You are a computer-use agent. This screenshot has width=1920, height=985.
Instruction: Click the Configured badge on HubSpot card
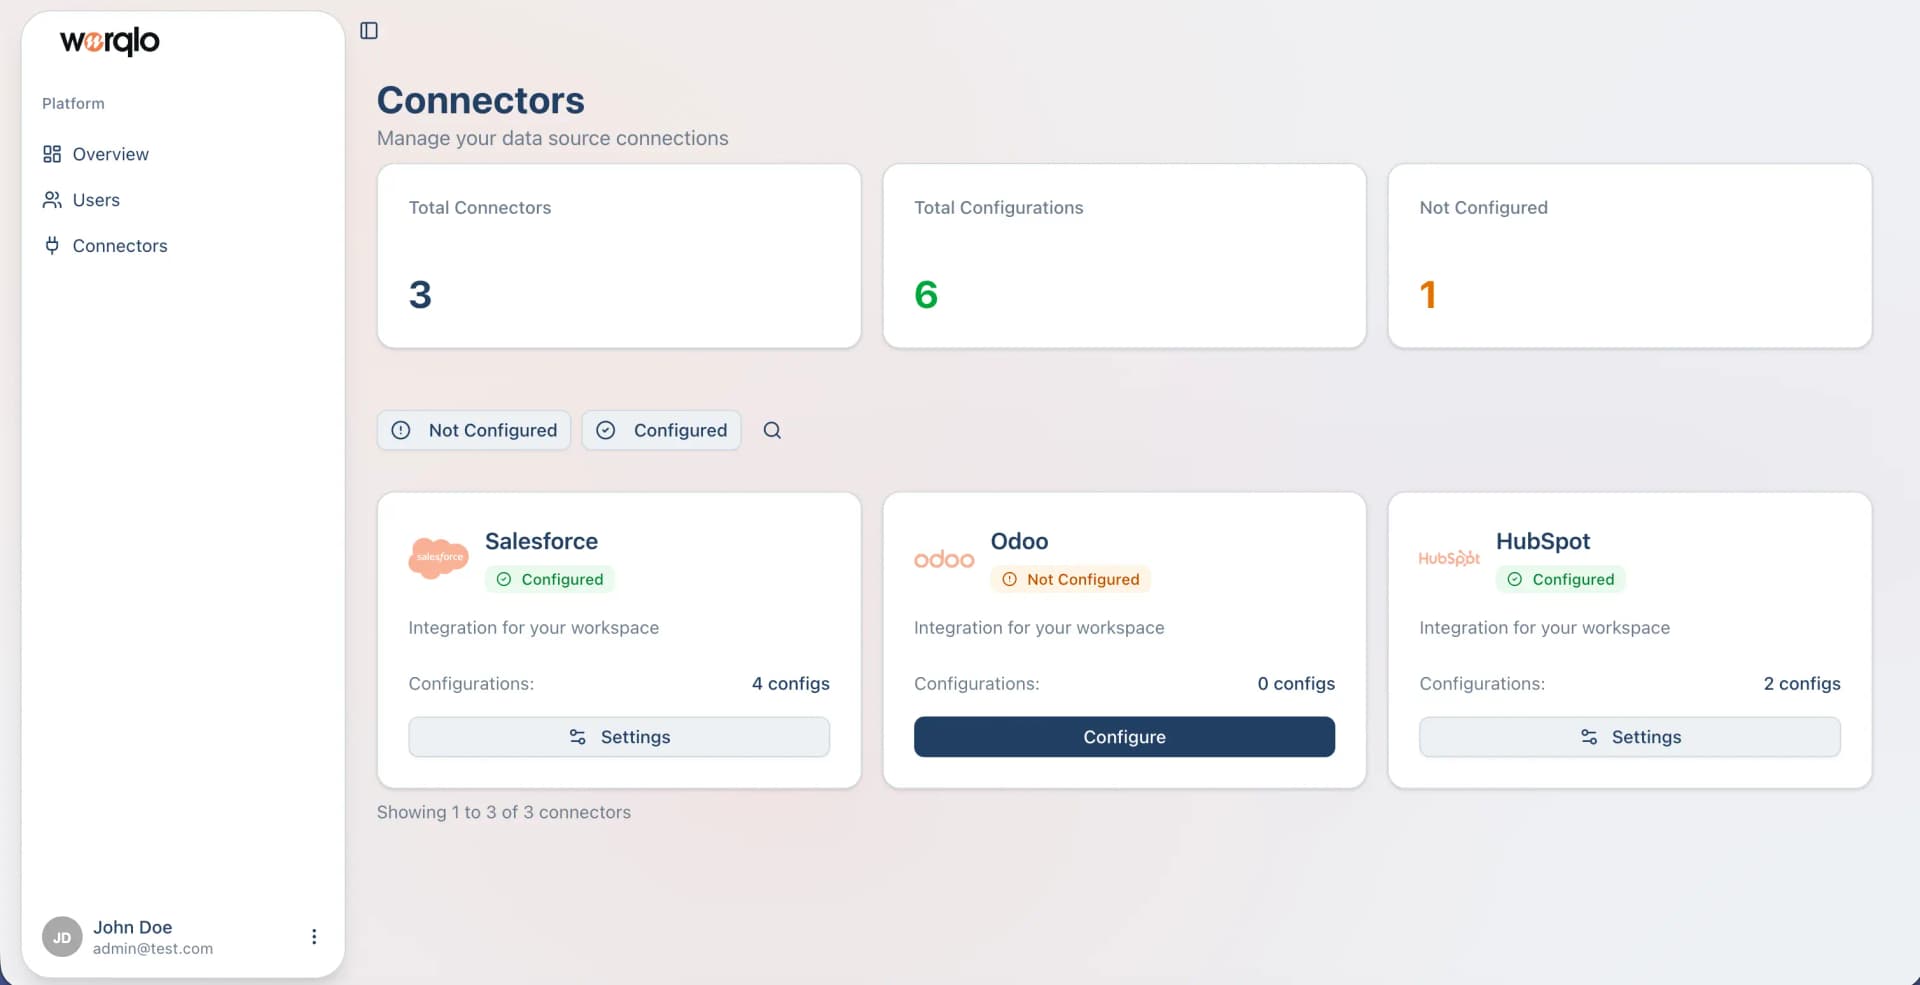click(x=1561, y=578)
